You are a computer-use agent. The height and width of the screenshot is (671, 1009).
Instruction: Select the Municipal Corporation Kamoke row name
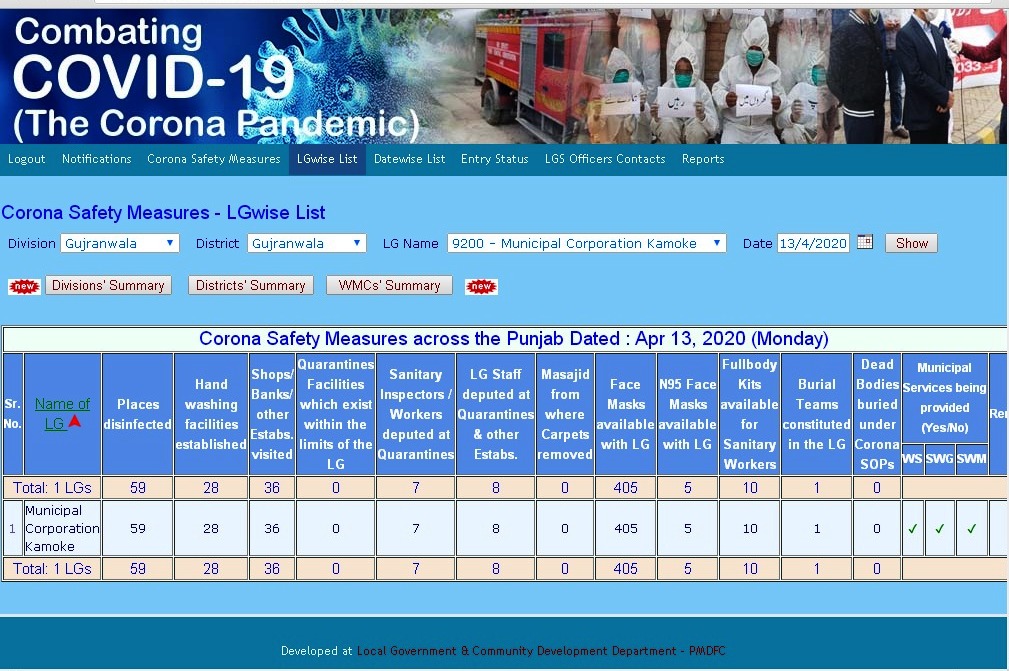pos(62,528)
